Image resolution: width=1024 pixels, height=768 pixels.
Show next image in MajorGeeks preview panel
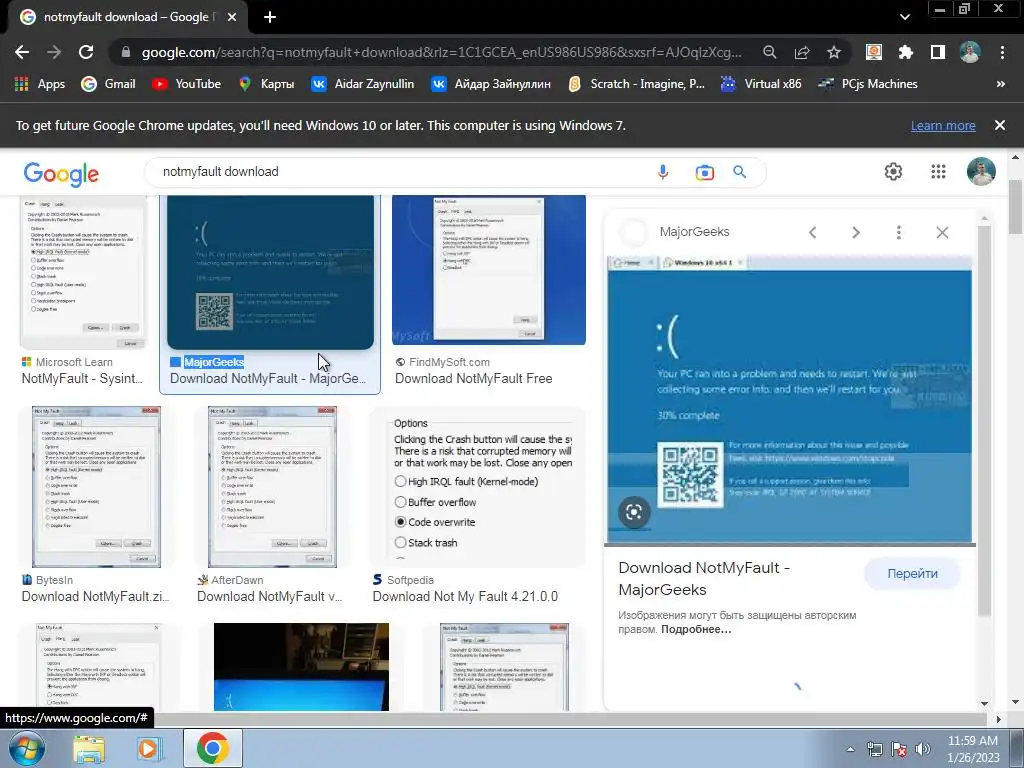(856, 232)
